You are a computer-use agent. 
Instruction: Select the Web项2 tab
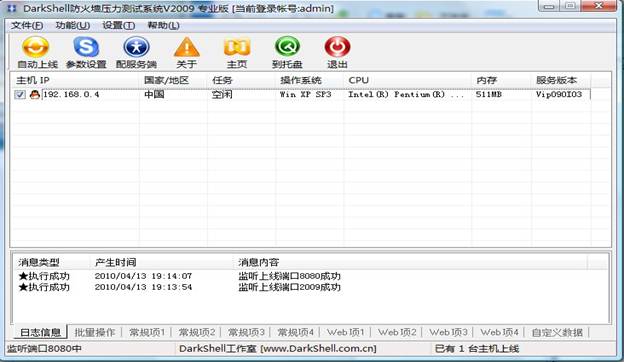coord(397,332)
